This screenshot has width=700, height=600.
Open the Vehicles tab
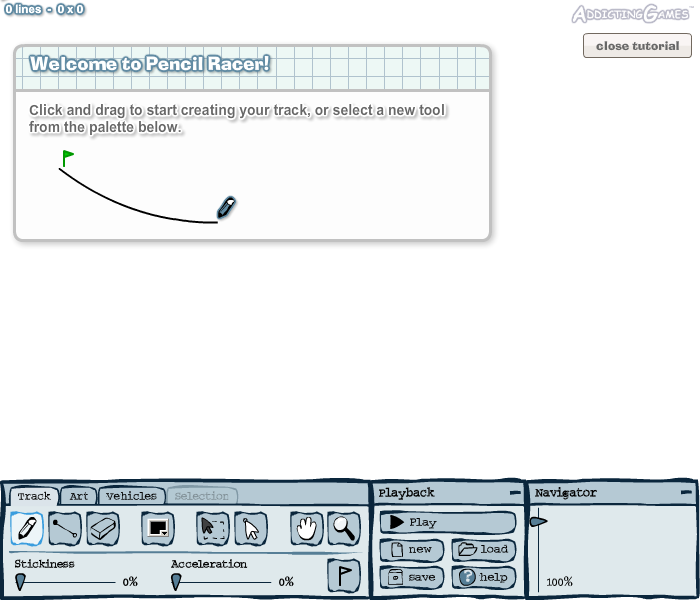point(132,496)
